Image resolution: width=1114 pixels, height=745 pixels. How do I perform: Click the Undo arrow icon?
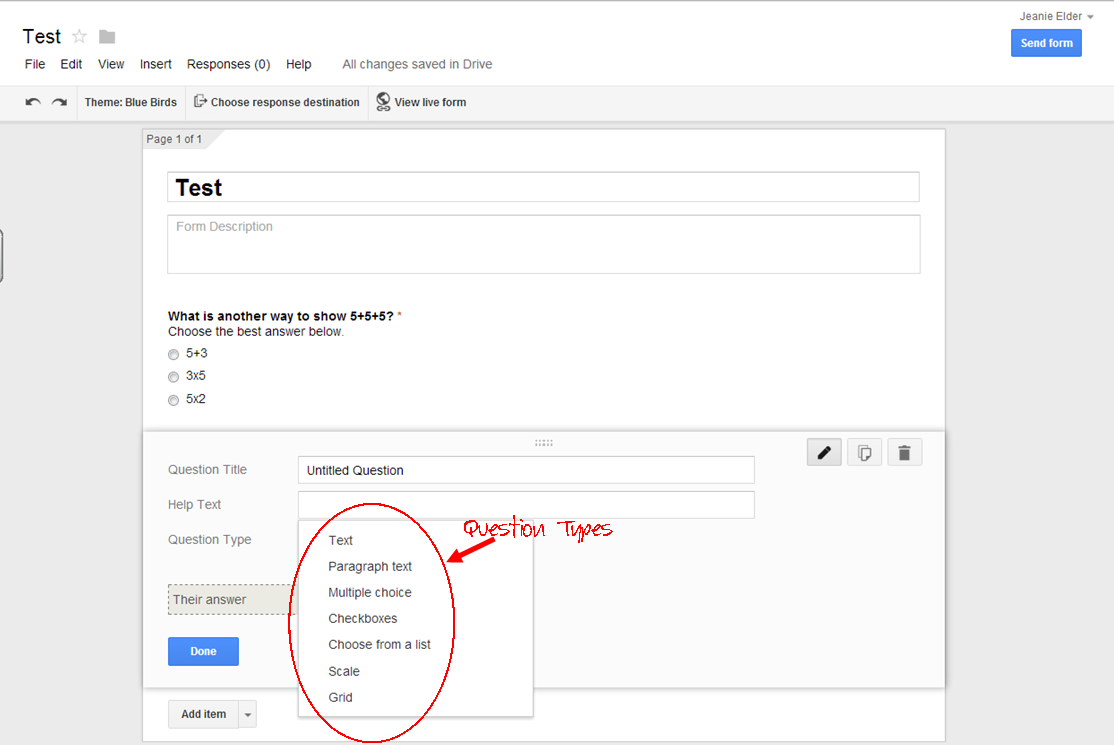coord(32,102)
